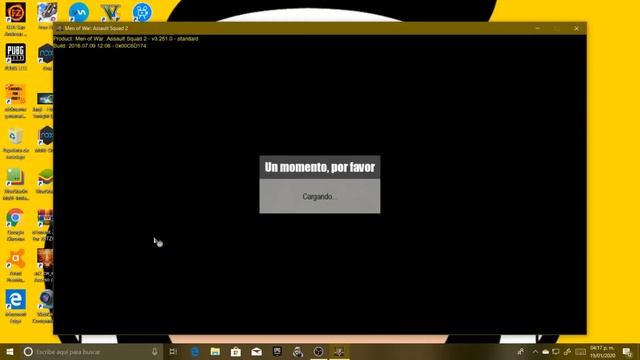The height and width of the screenshot is (360, 640).
Task: Open the blue waveform app desktop shortcut
Action: tap(79, 12)
